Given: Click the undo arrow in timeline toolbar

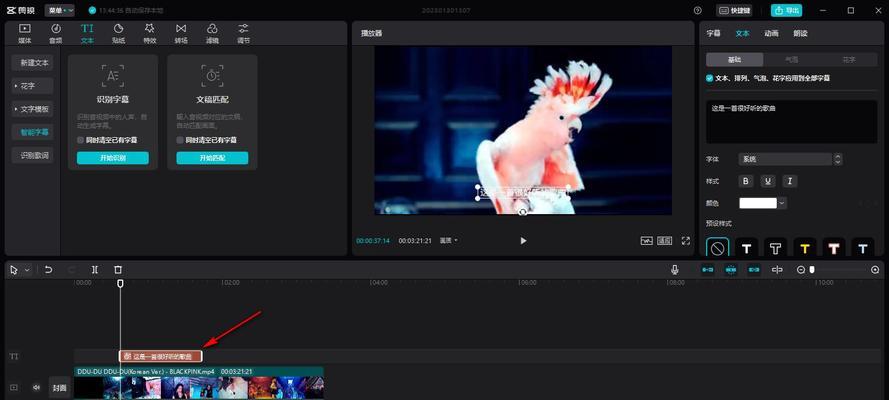Looking at the screenshot, I should pyautogui.click(x=48, y=270).
